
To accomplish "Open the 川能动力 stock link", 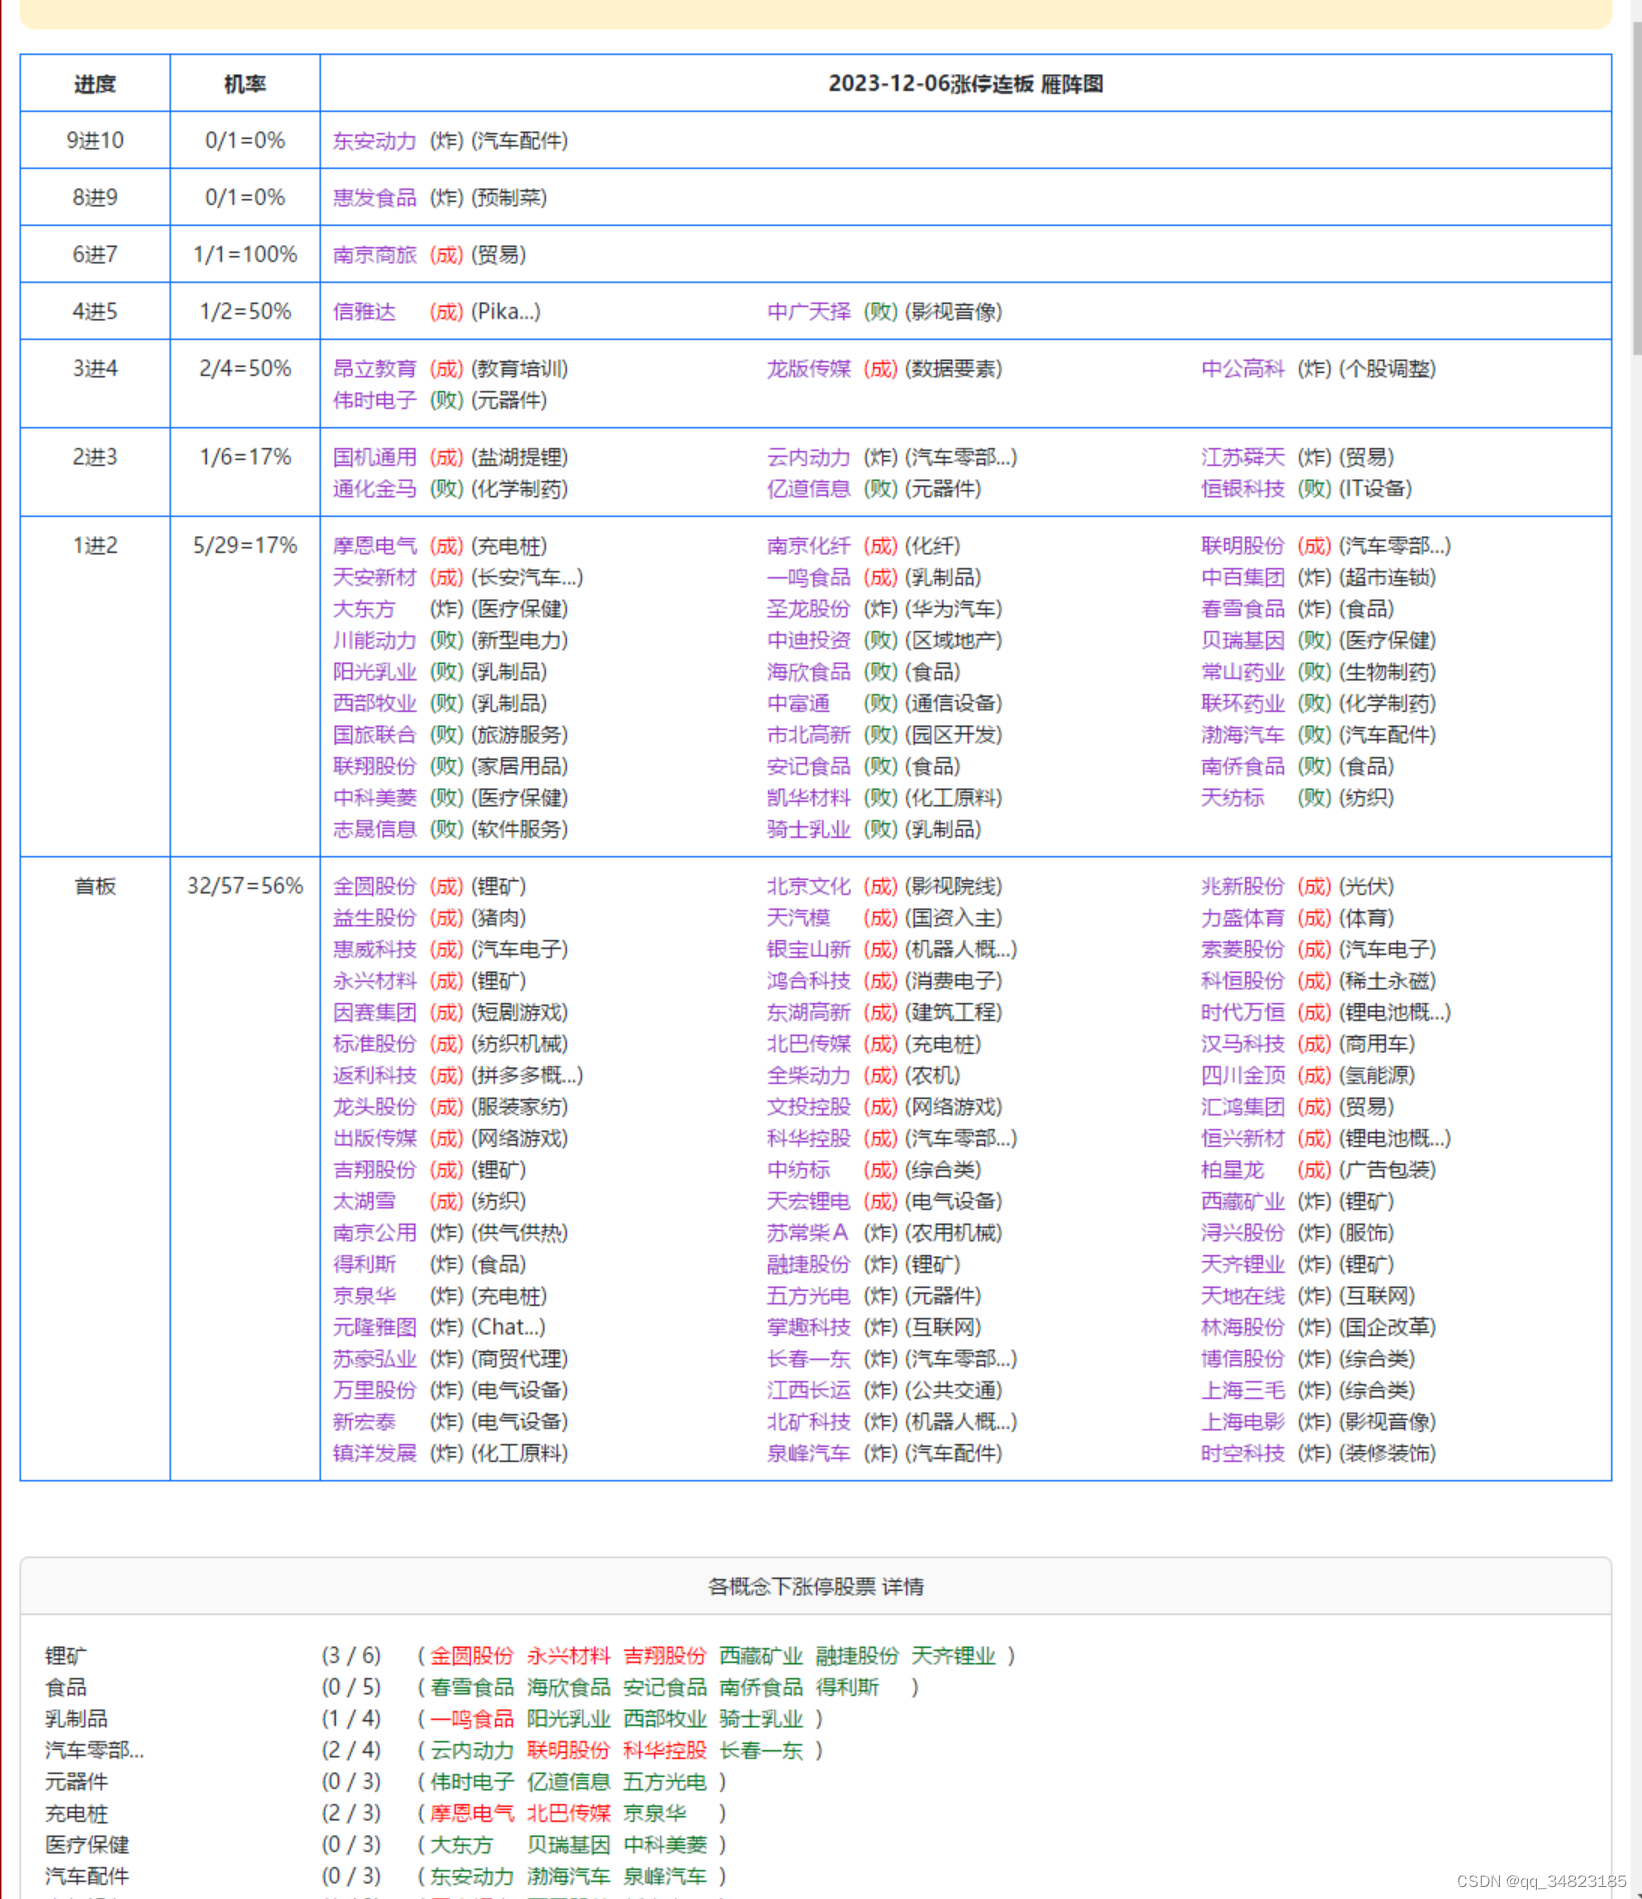I will pos(375,640).
